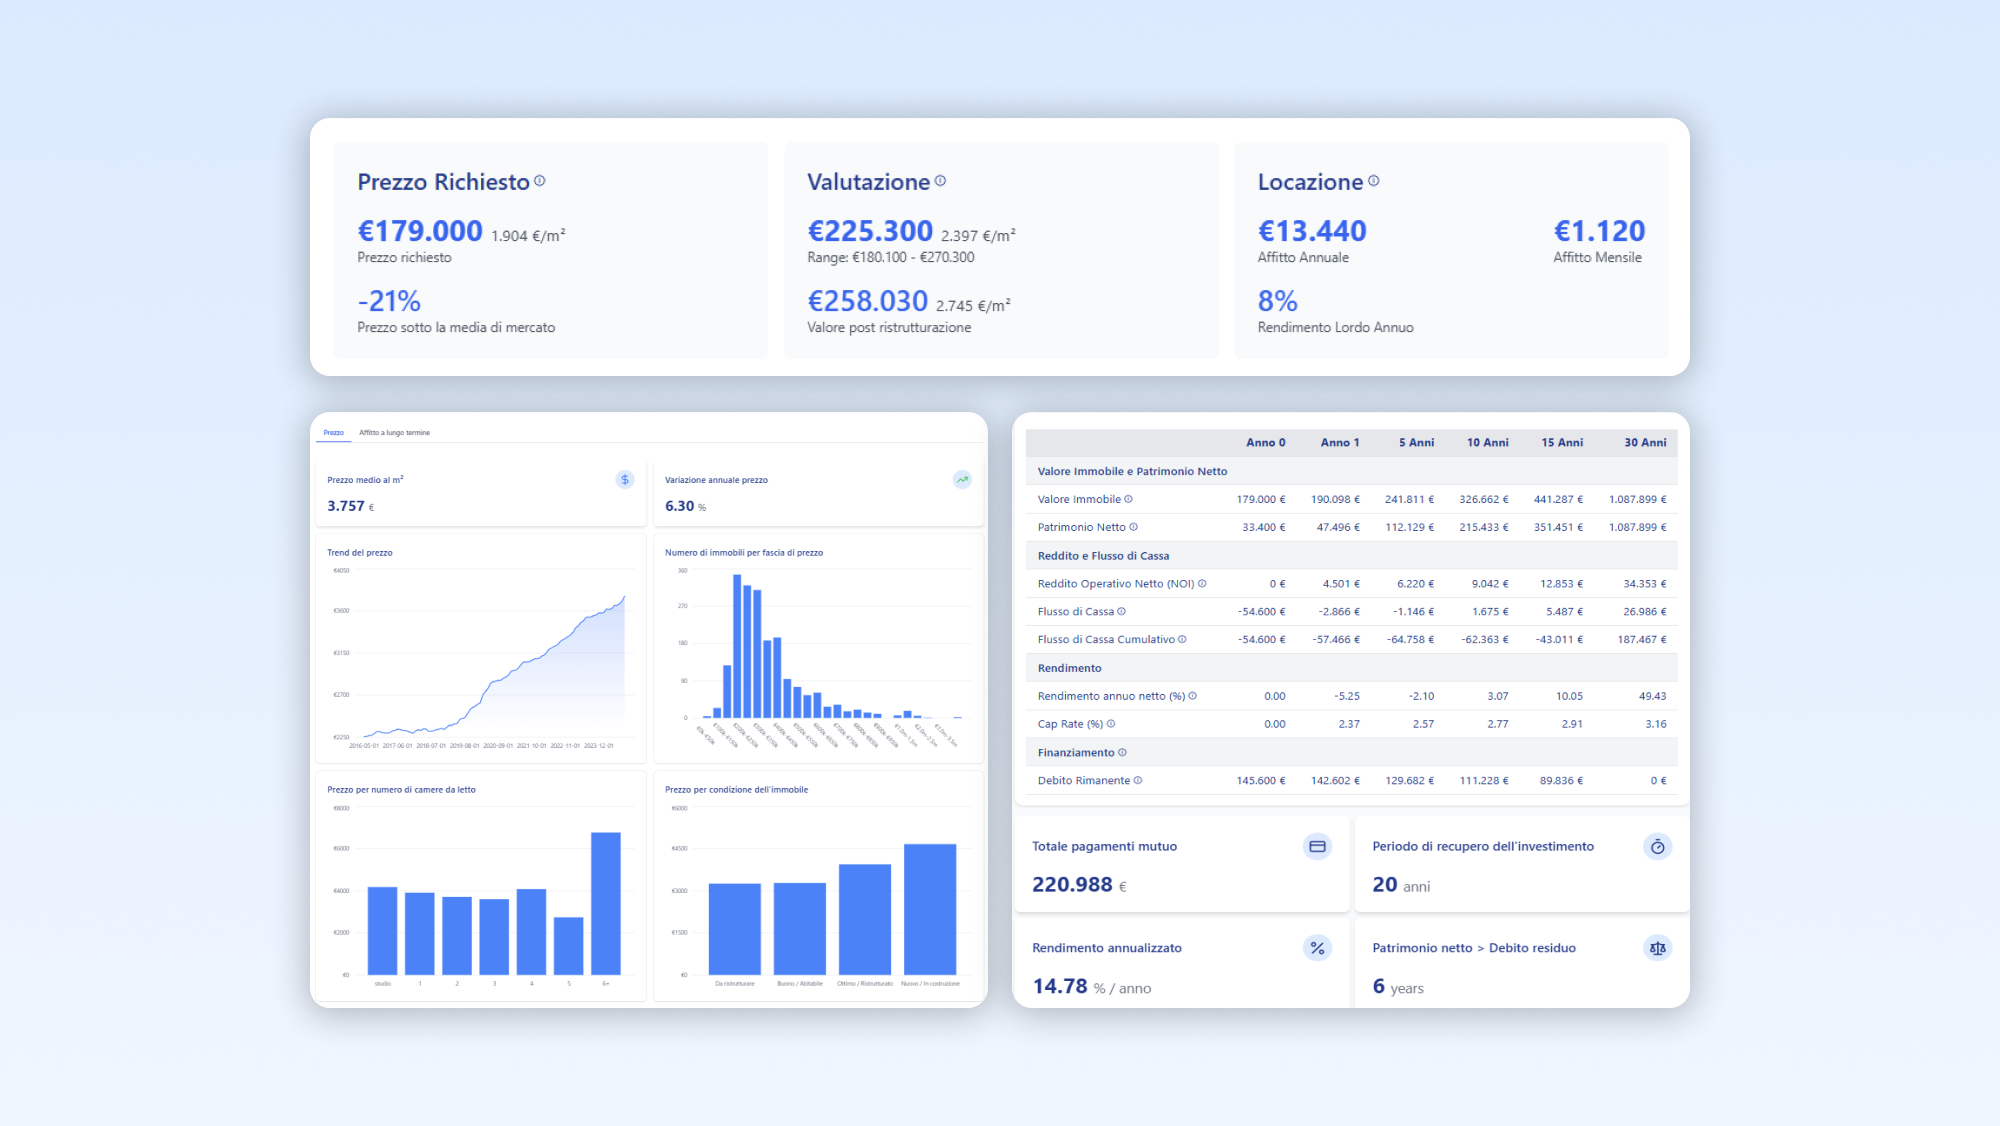Click the Da ristrutturare bar in condizione chart
Screen dimensions: 2000x1126
[x=735, y=929]
